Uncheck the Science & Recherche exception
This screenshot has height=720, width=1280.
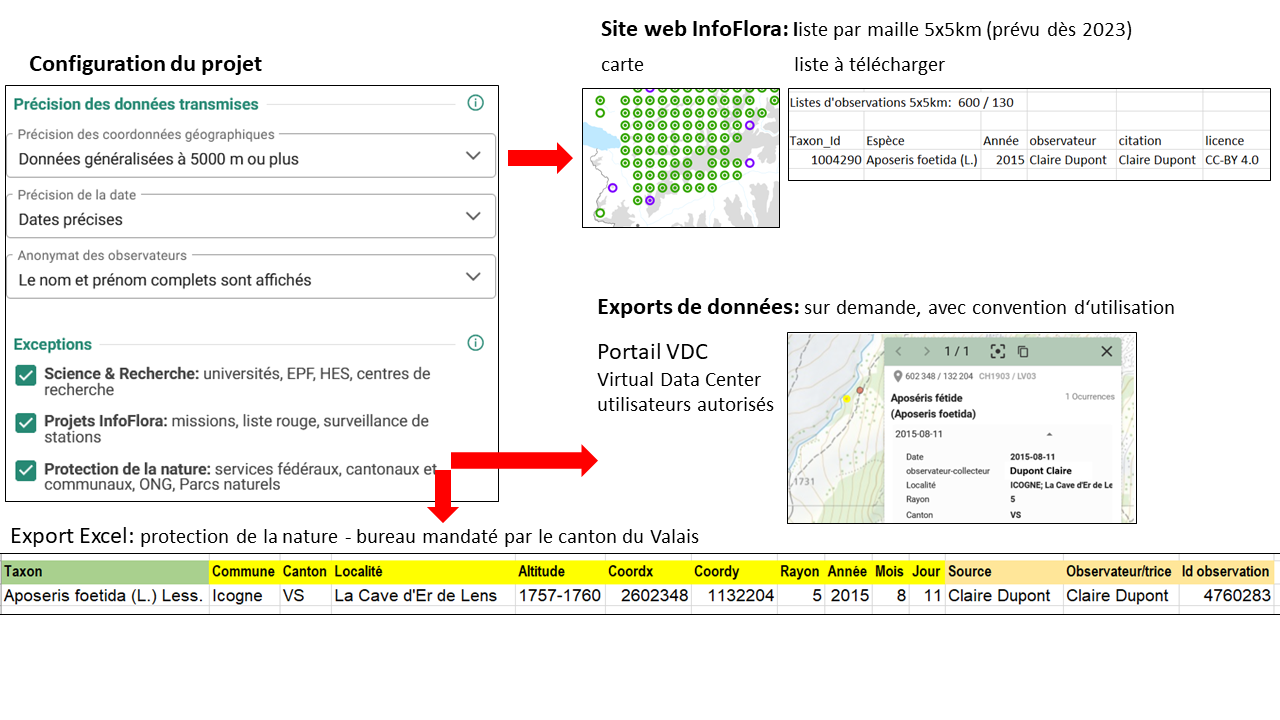click(26, 376)
